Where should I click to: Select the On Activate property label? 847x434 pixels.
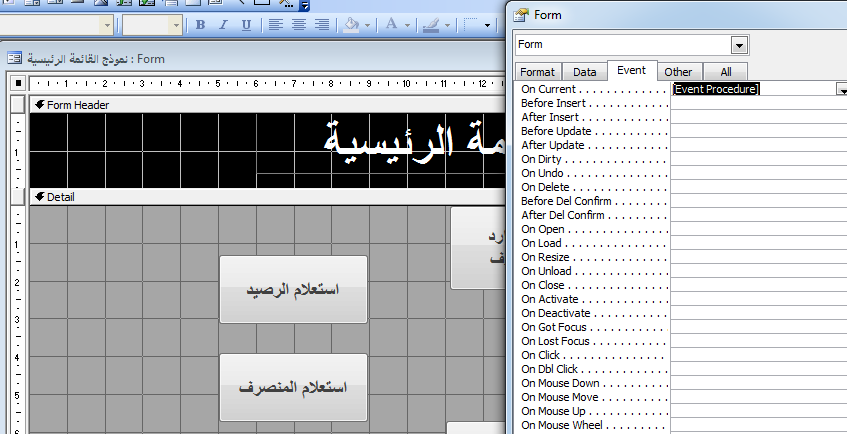[549, 299]
